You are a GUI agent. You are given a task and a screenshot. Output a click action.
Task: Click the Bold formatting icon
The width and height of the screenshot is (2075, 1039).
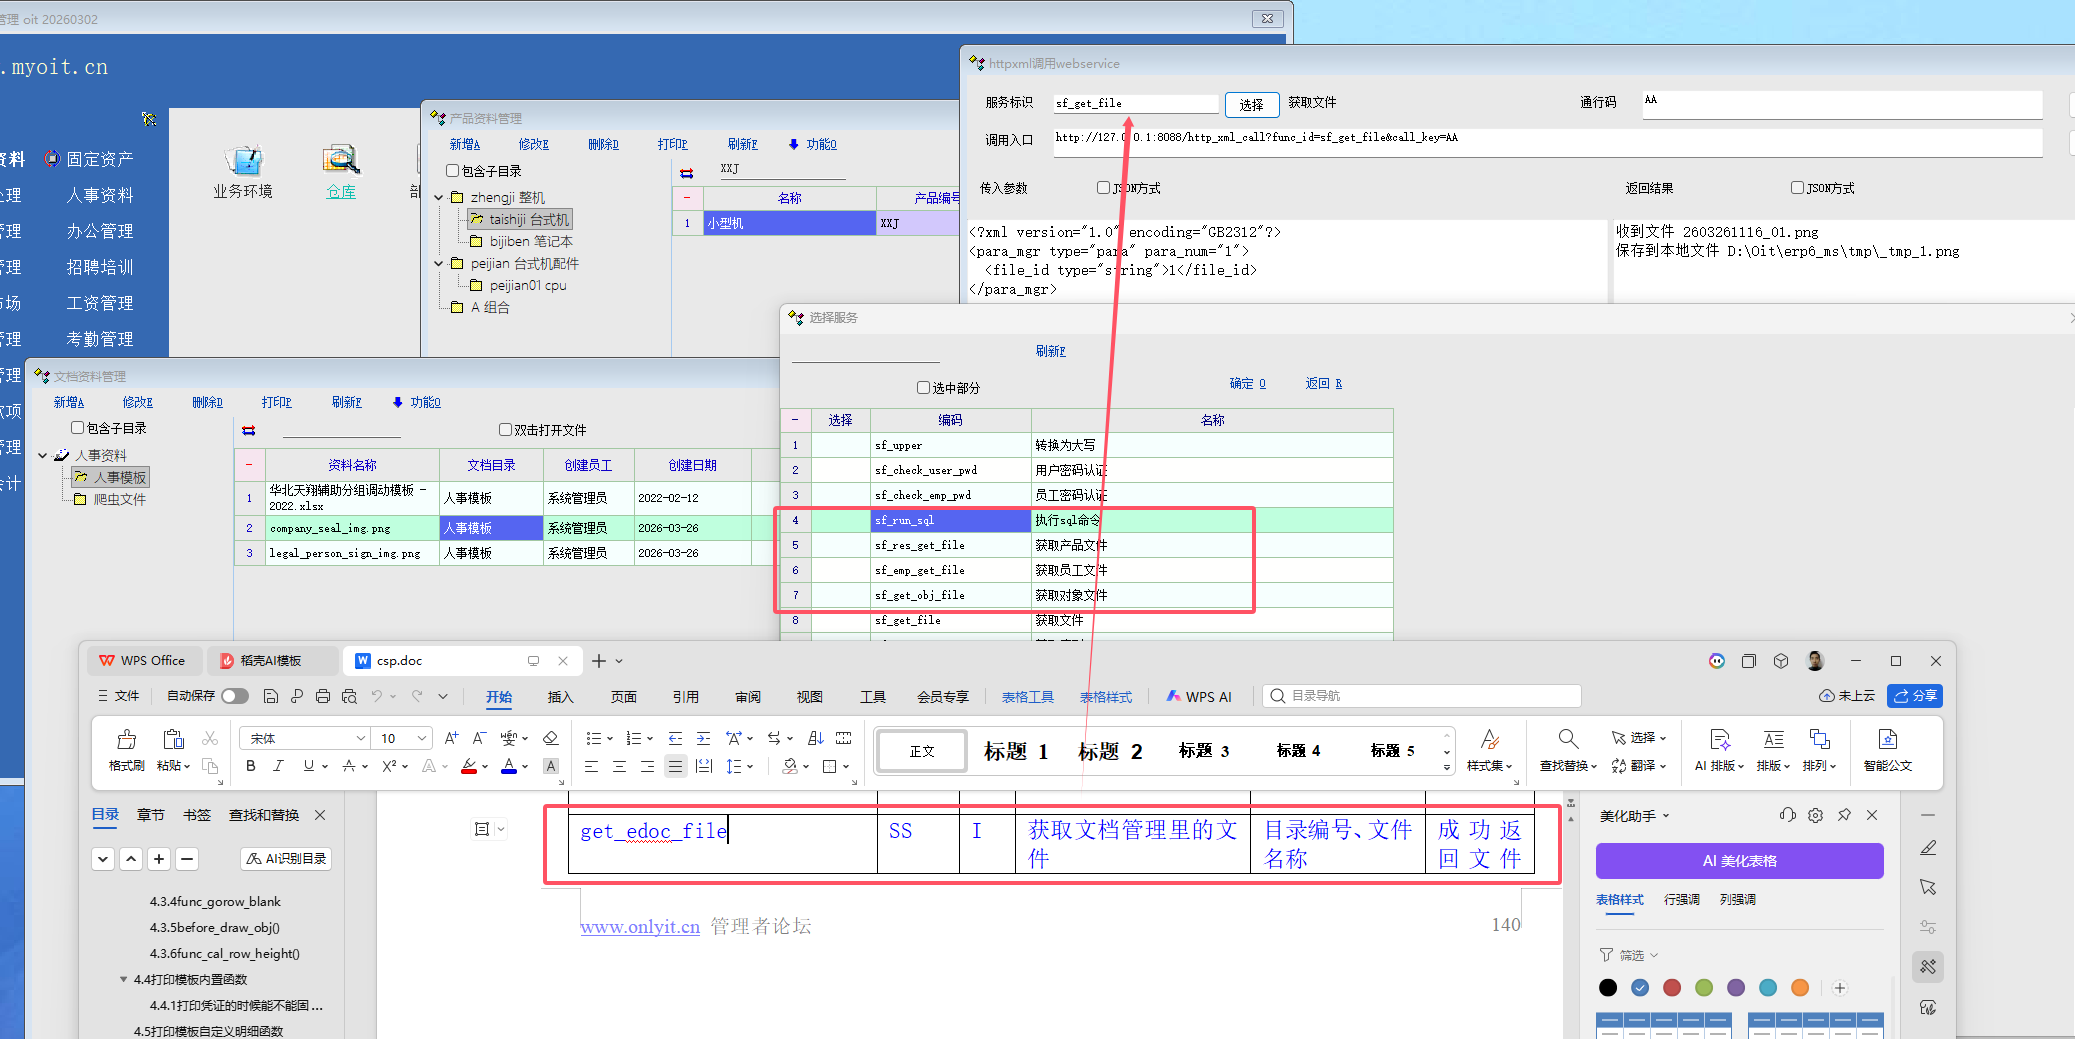(x=251, y=766)
